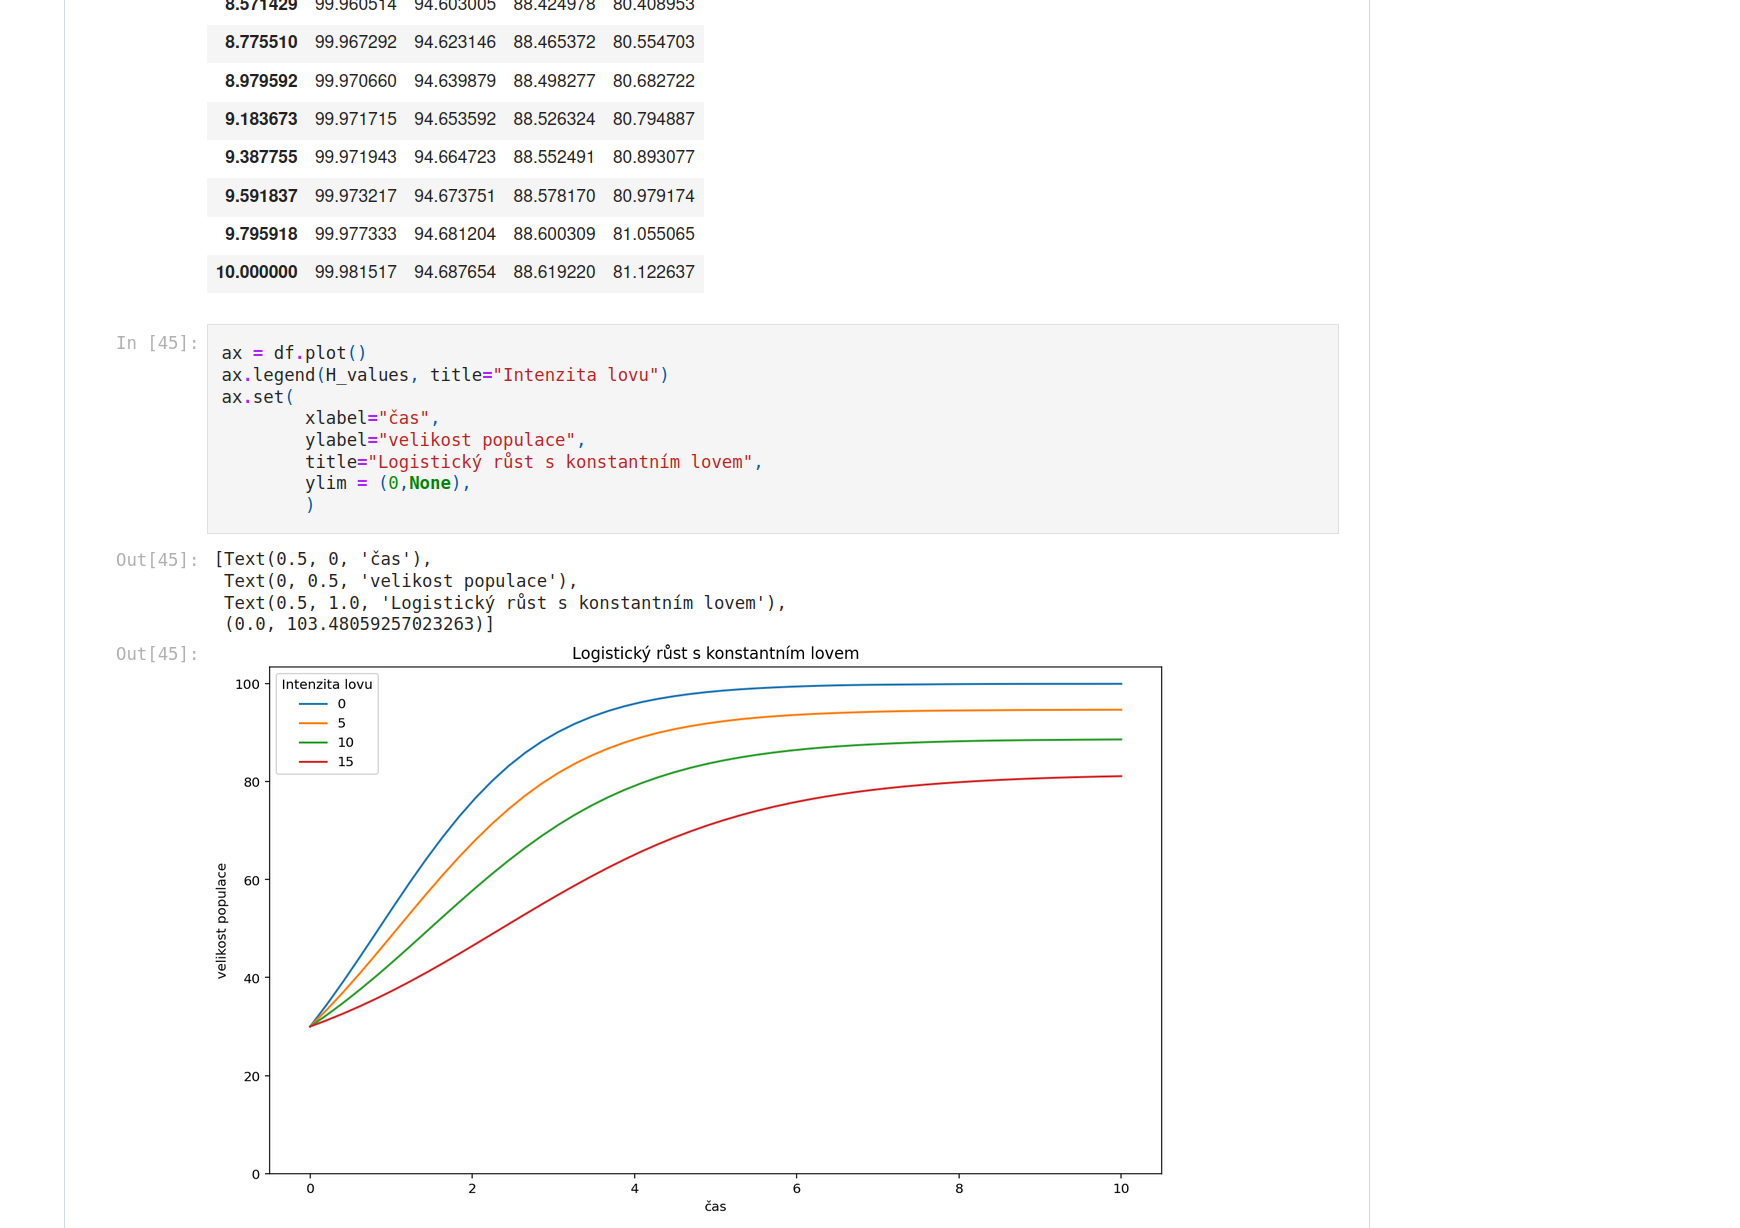Screen dimensions: 1740x1228
Task: Click the legend title "Intenzita lovu"
Action: click(x=327, y=684)
